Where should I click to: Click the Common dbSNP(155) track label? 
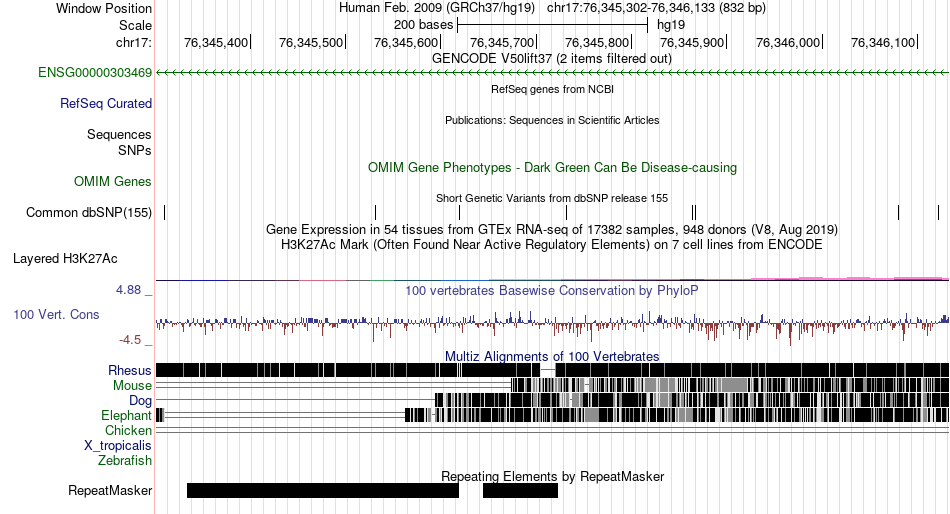click(89, 213)
